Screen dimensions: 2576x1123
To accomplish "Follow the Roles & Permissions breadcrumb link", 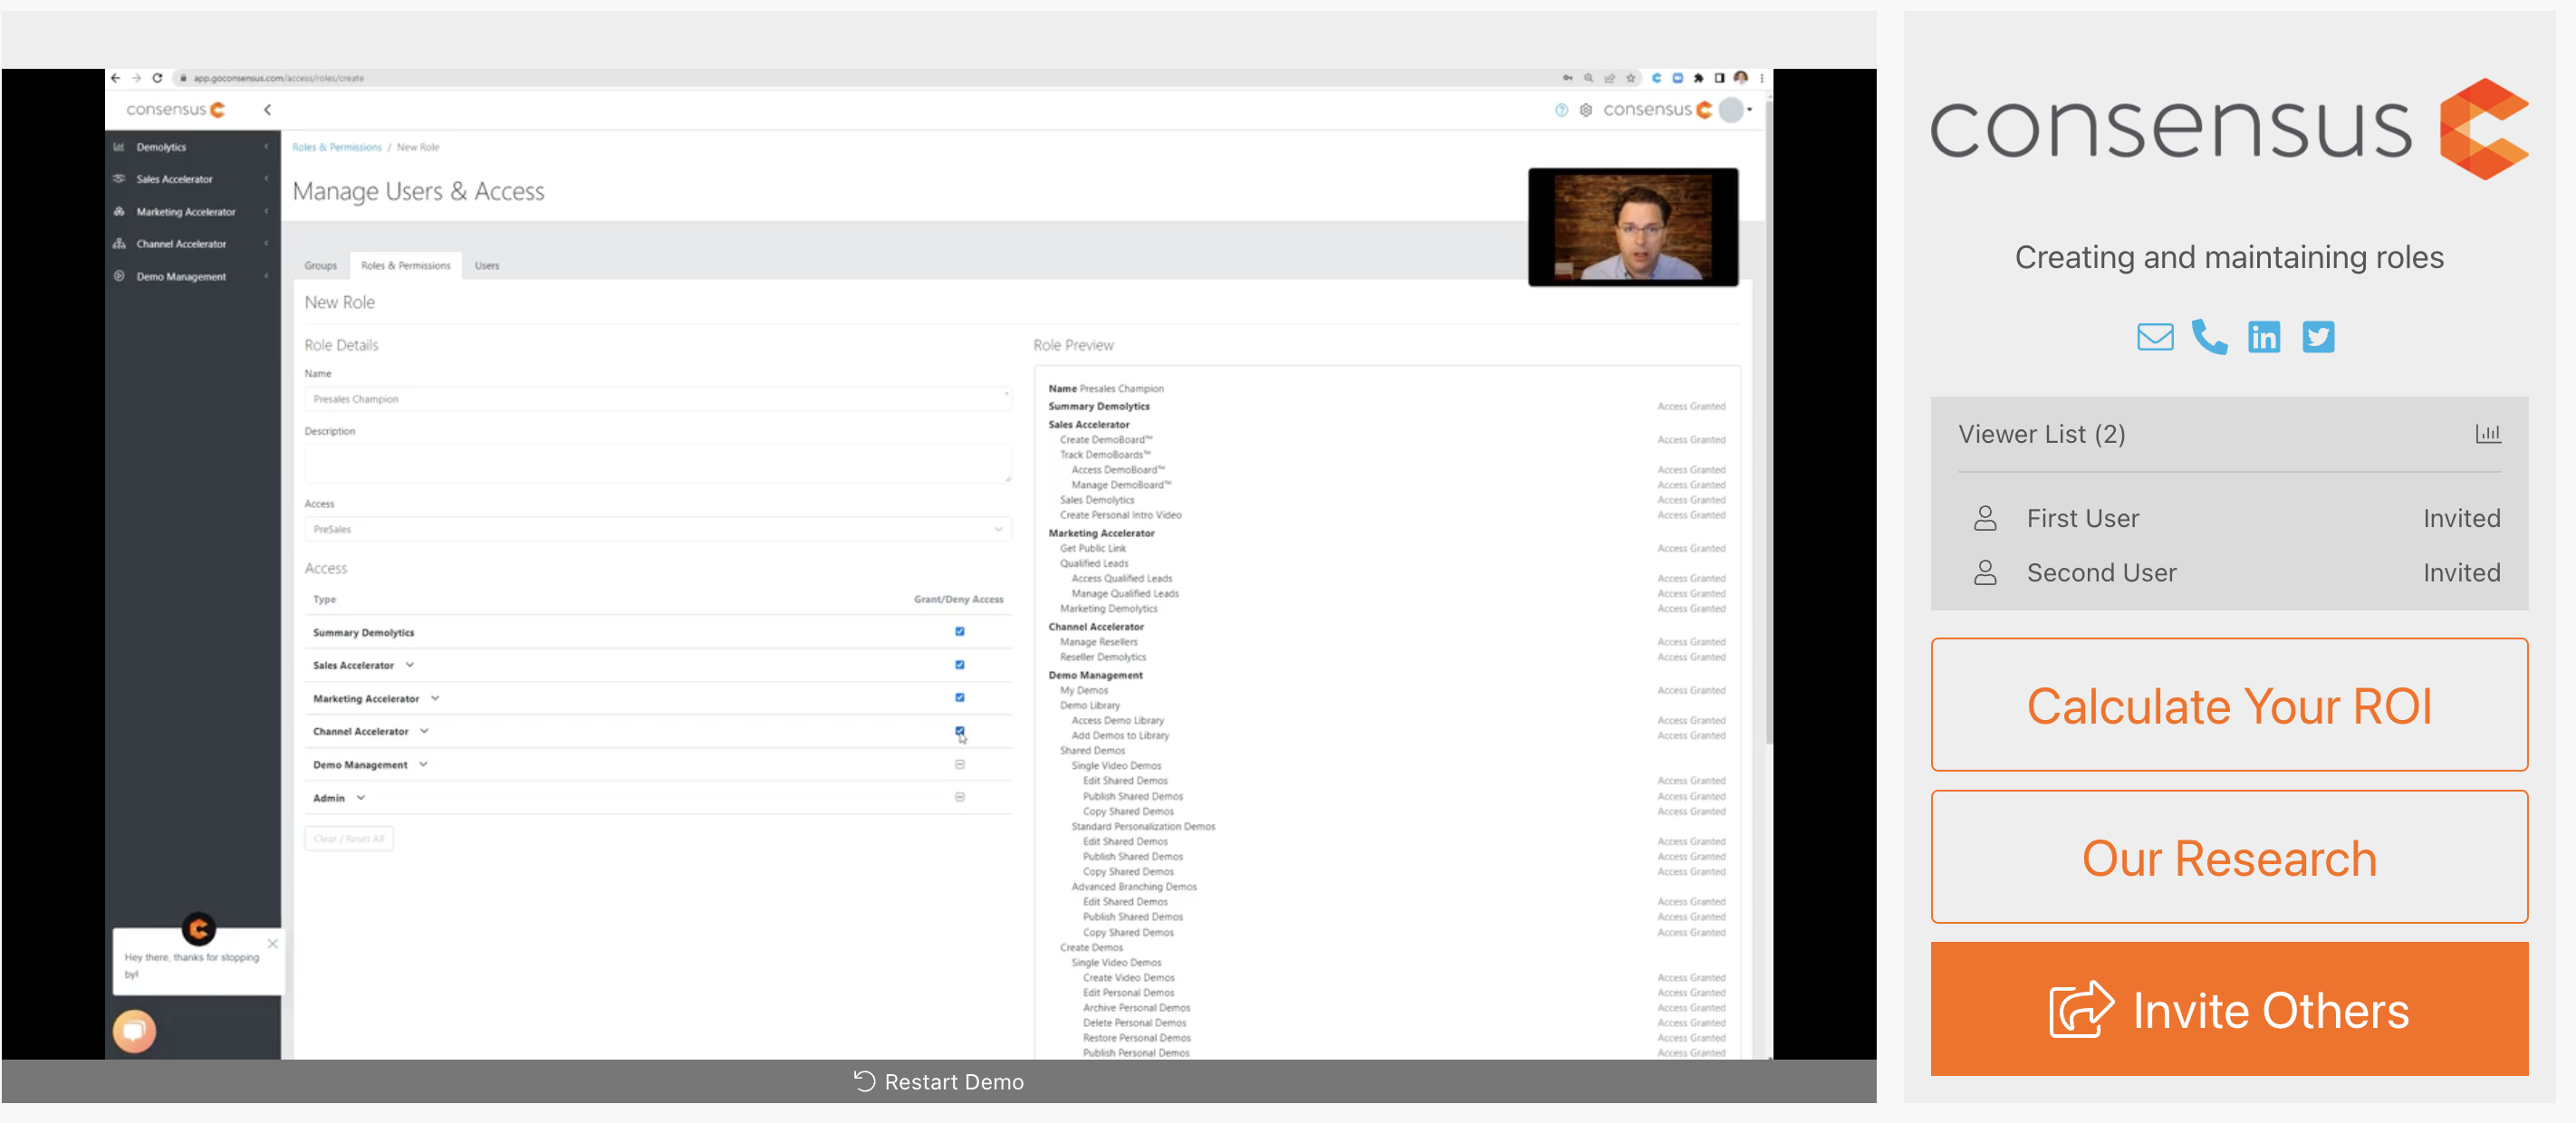I will 337,147.
